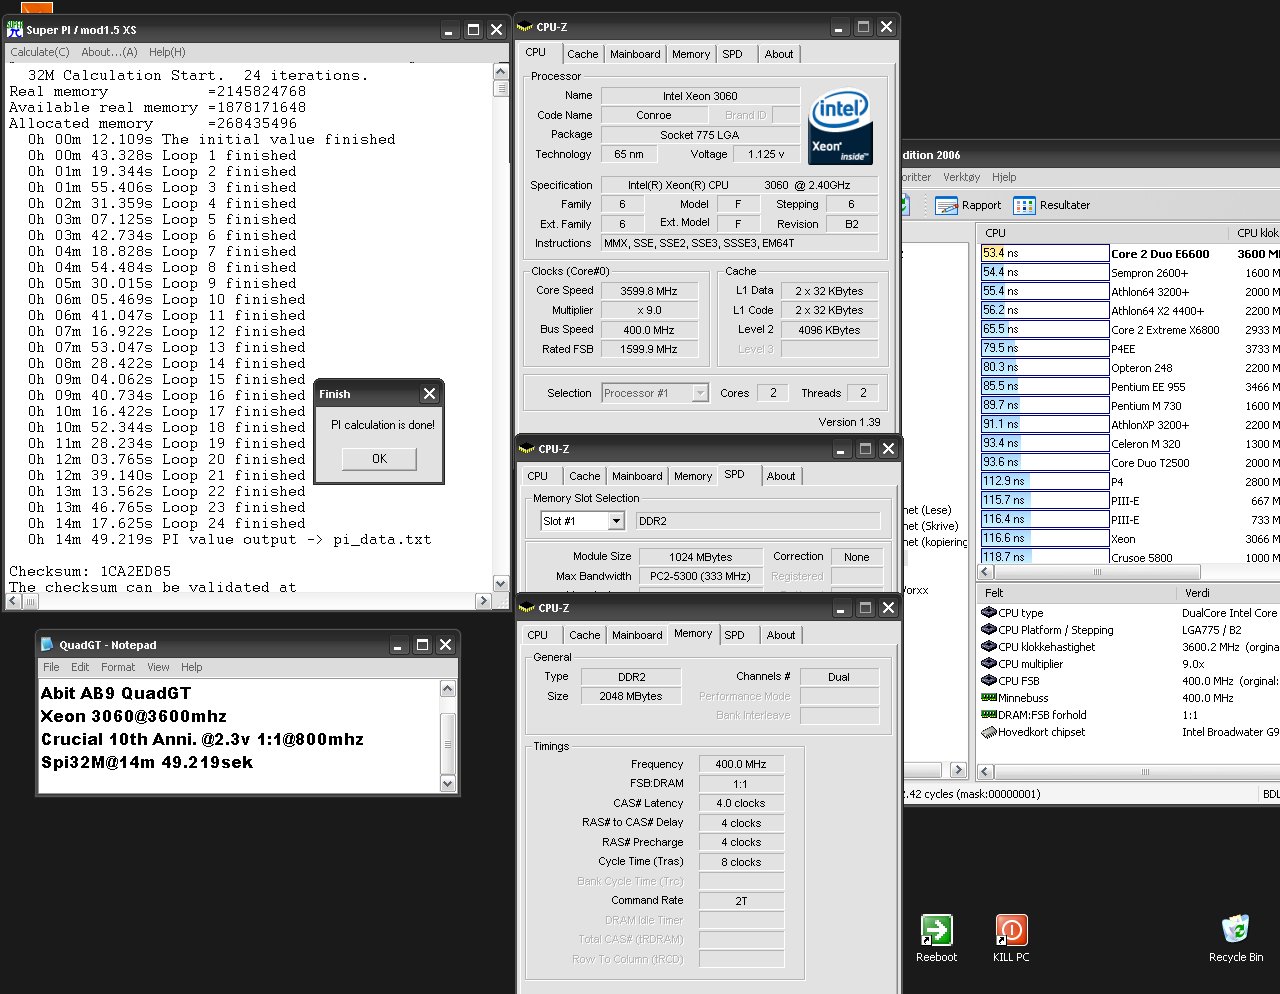Click benchmark list horizontal scrollbar left arrow
This screenshot has width=1280, height=994.
click(x=986, y=572)
